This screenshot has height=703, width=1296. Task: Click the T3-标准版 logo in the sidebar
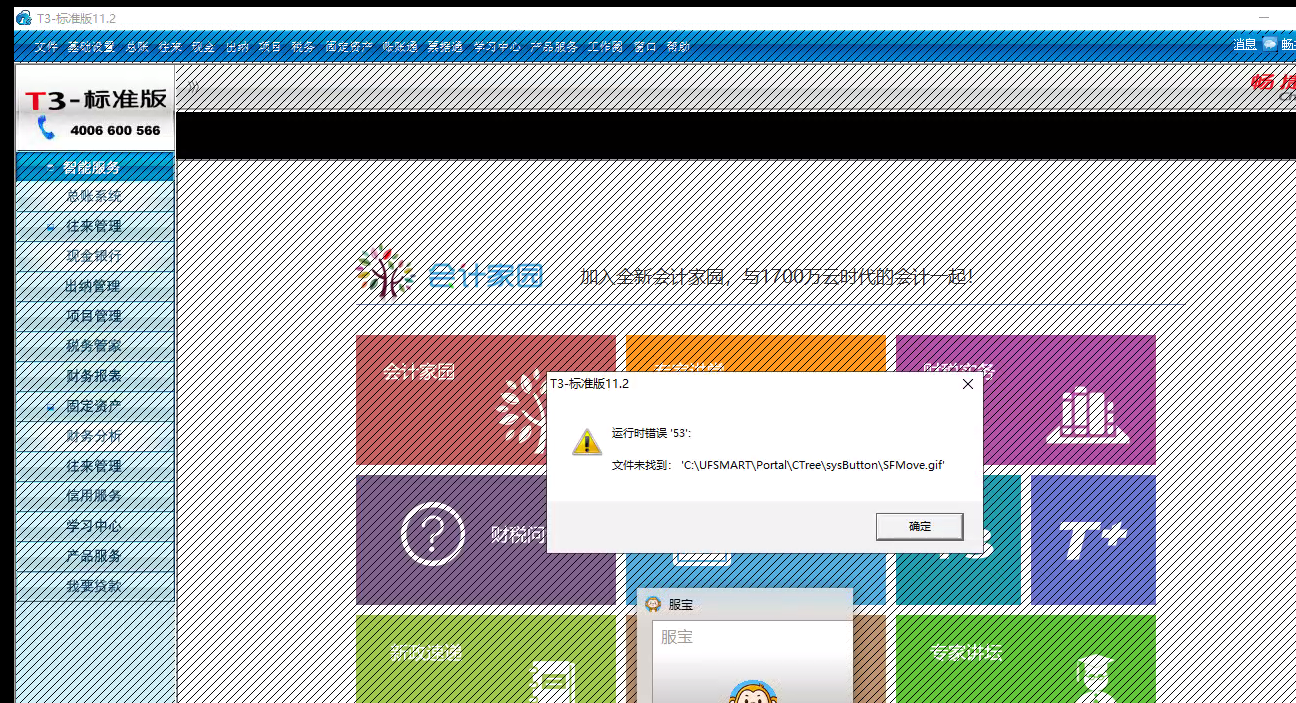pos(95,99)
